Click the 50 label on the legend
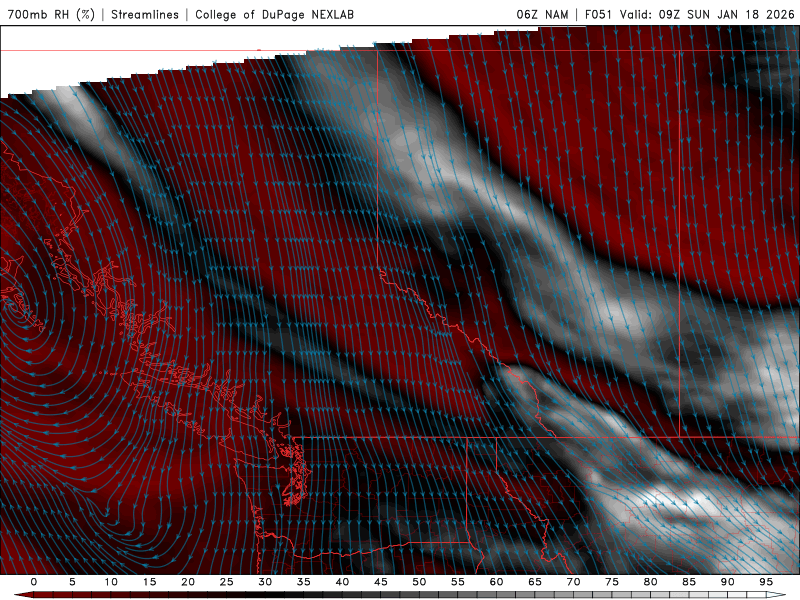 click(419, 582)
